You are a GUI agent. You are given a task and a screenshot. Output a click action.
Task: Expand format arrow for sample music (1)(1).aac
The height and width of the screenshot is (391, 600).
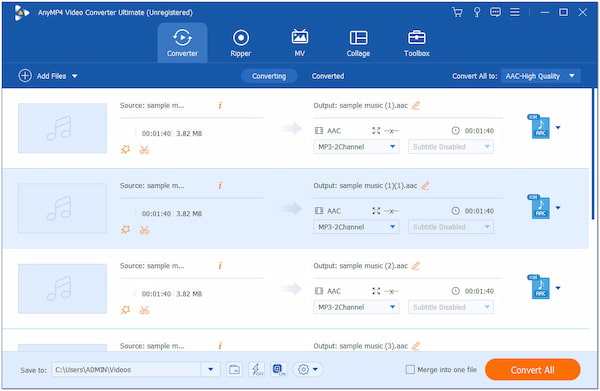click(x=558, y=208)
